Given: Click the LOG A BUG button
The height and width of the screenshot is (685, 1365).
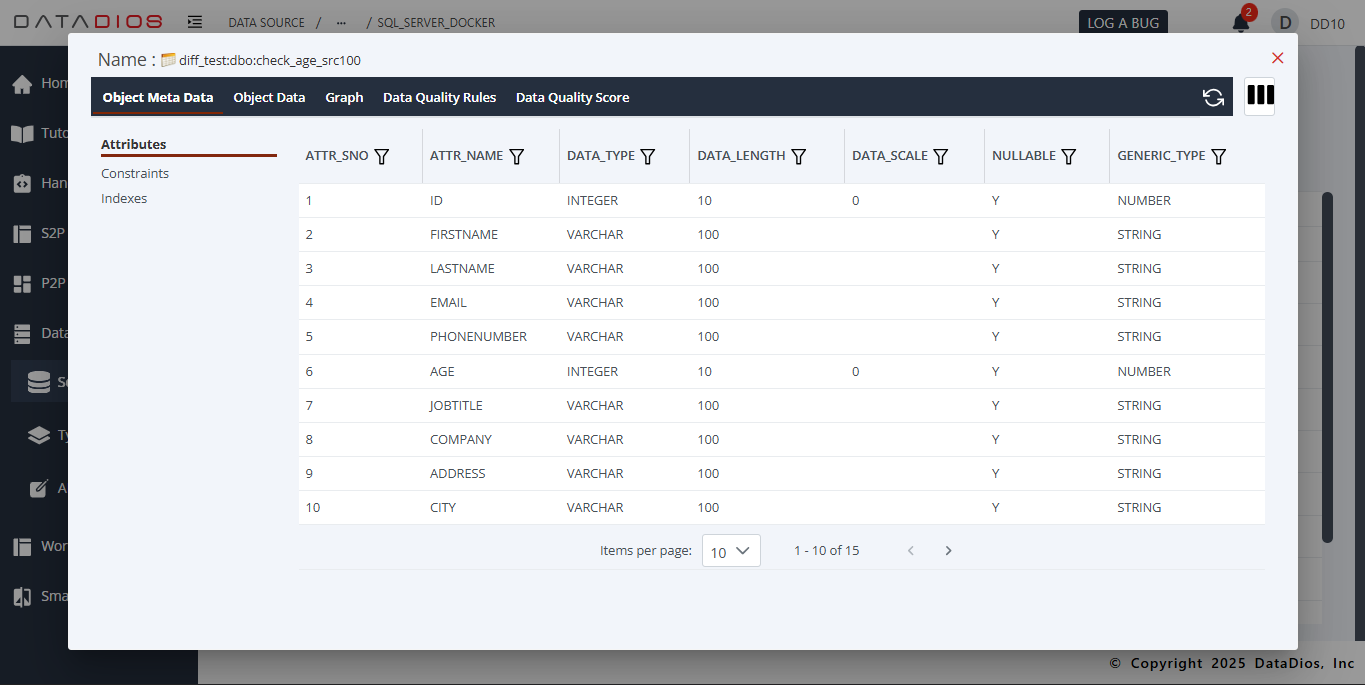Looking at the screenshot, I should 1122,21.
